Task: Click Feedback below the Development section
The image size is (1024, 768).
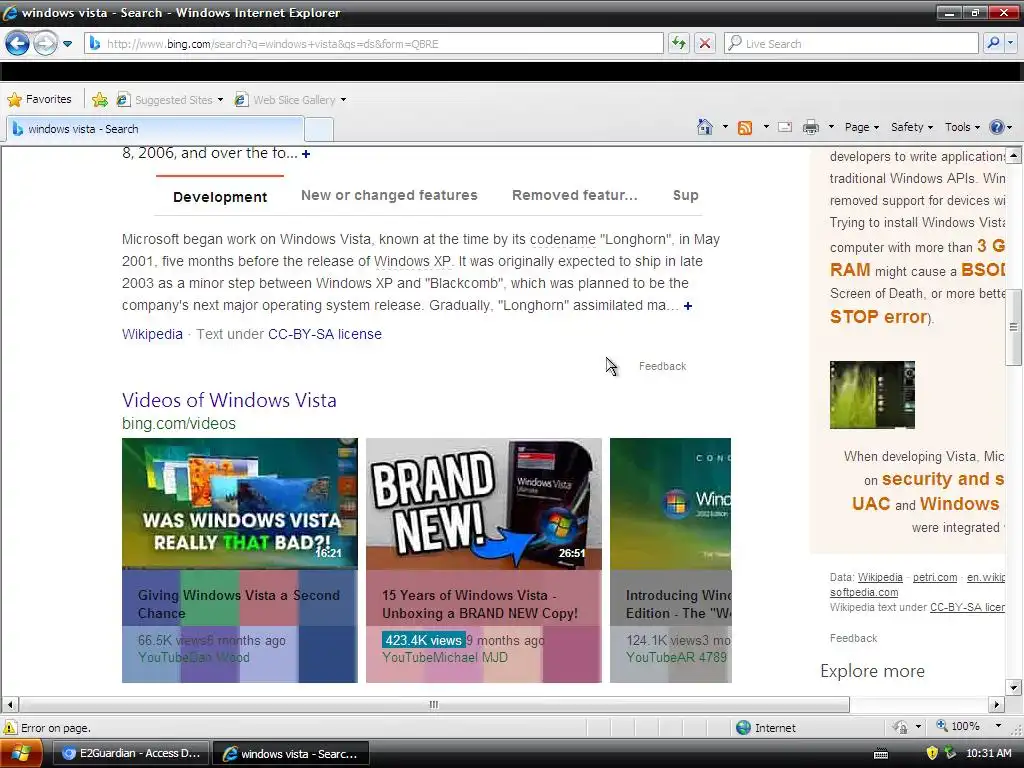Action: [x=662, y=366]
